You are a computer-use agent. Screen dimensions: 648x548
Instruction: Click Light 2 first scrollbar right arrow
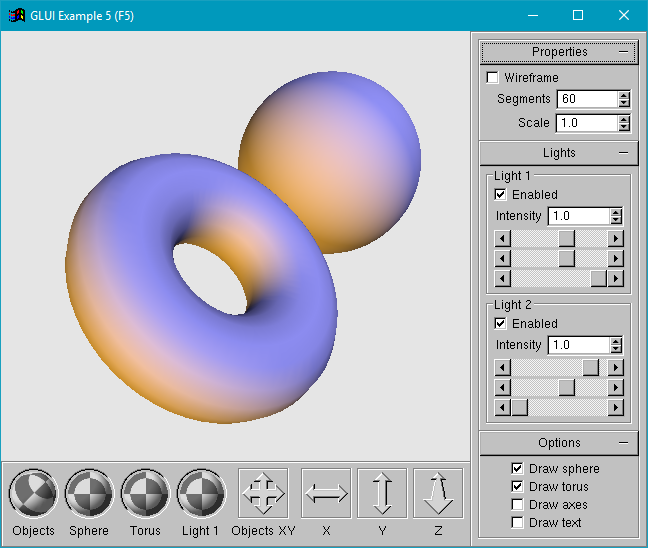point(615,367)
